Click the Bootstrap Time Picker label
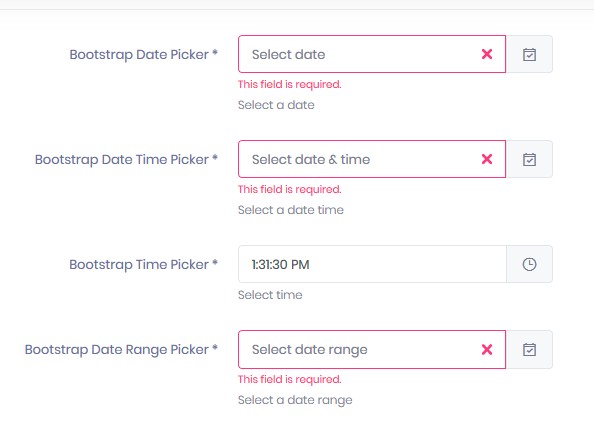 click(x=144, y=264)
